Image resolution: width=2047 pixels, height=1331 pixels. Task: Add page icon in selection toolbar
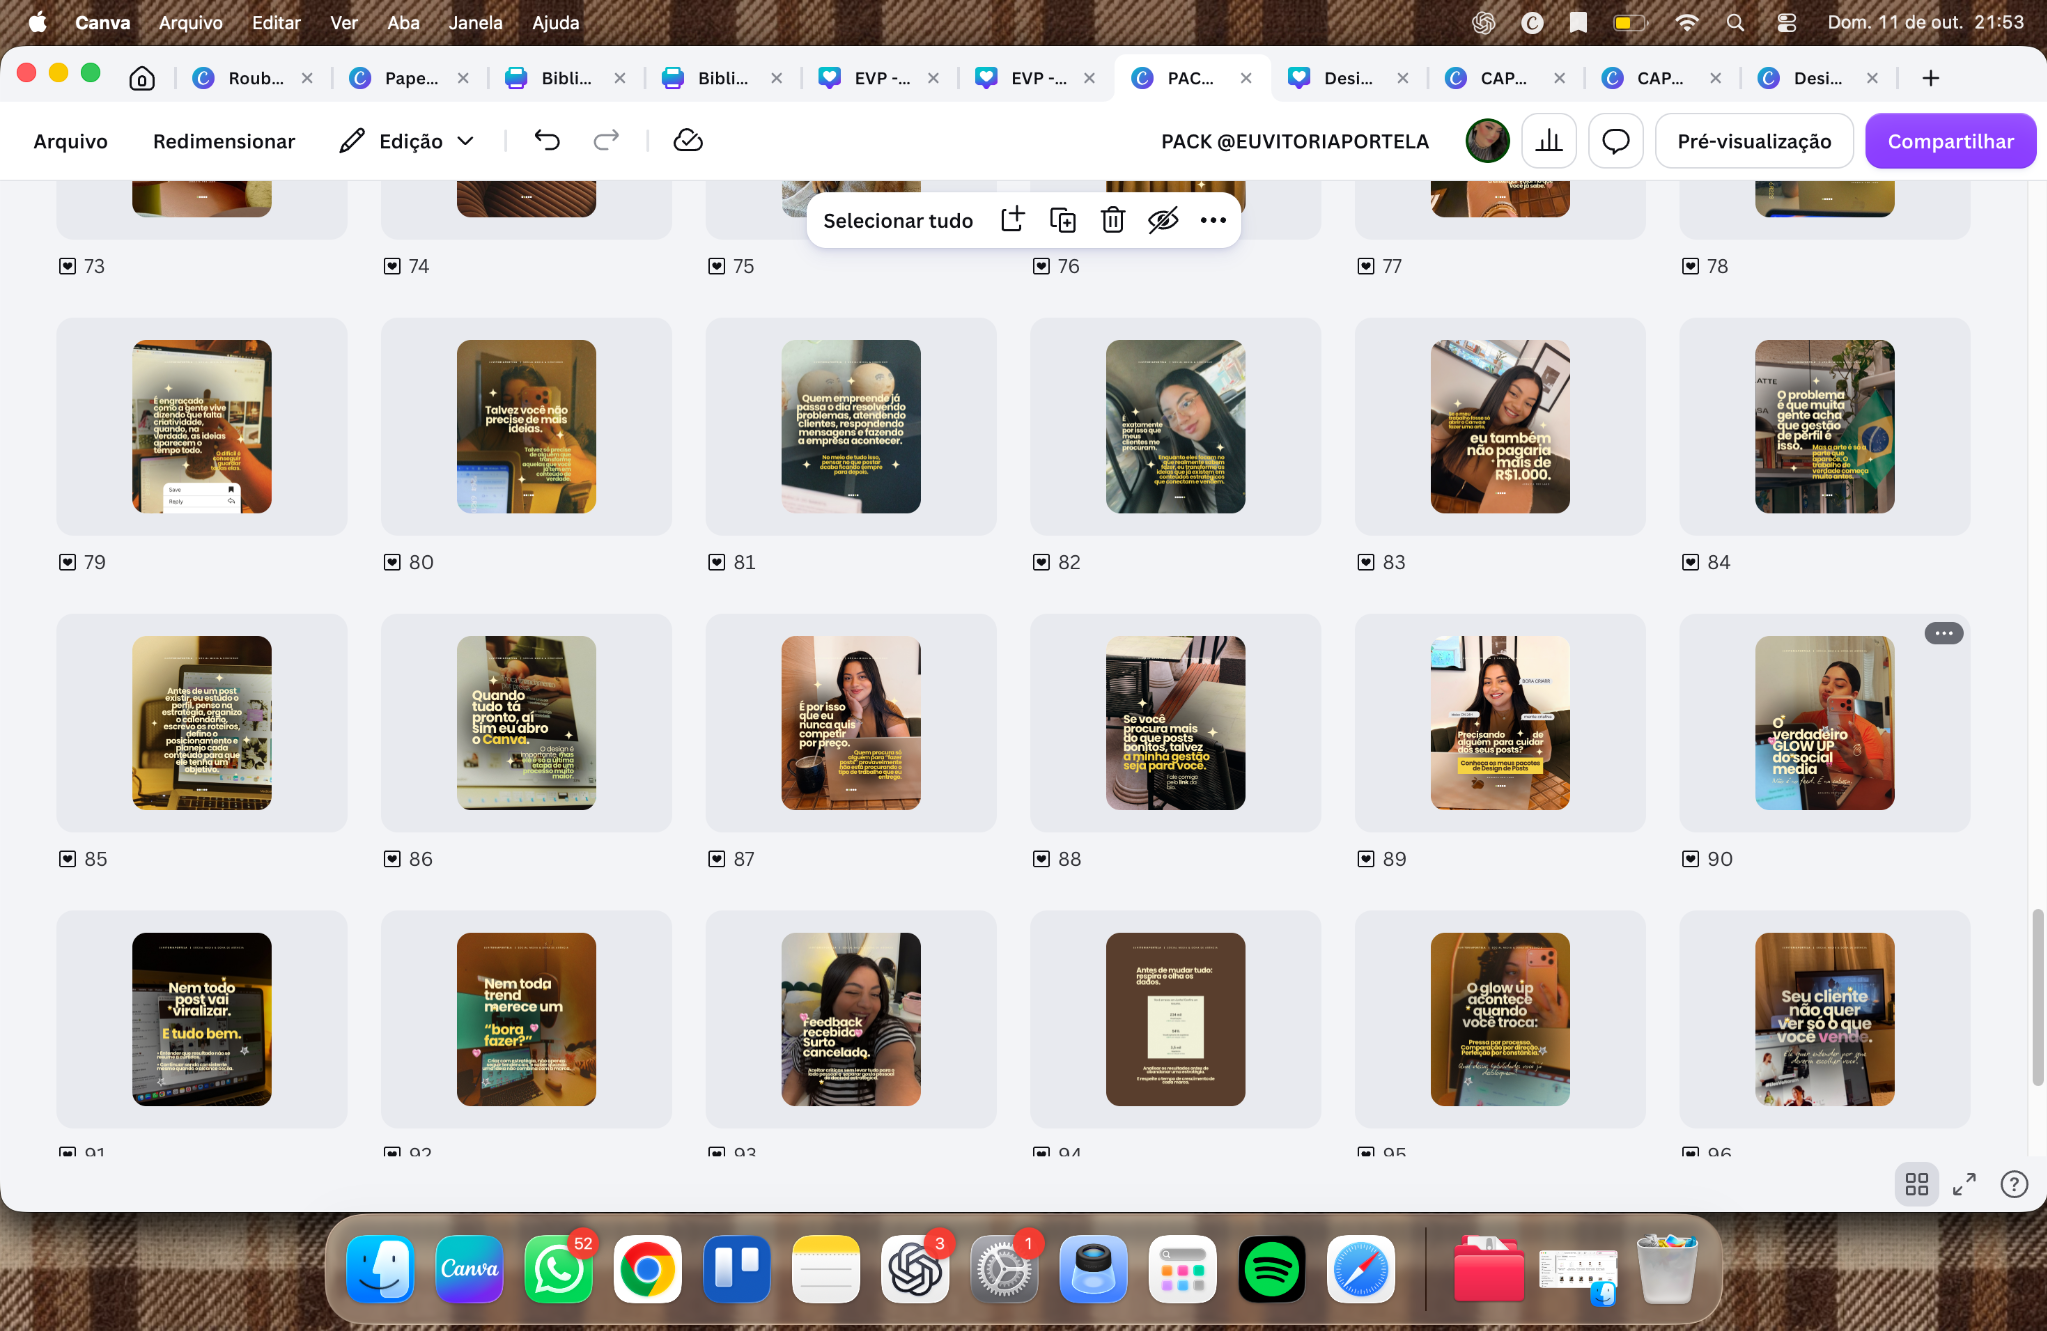pos(1013,220)
